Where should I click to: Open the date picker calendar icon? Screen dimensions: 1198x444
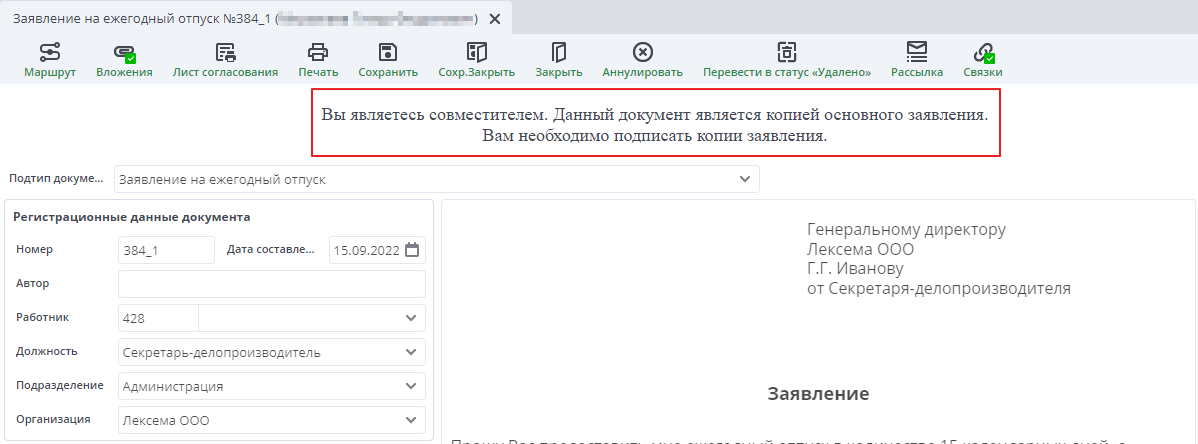click(412, 250)
